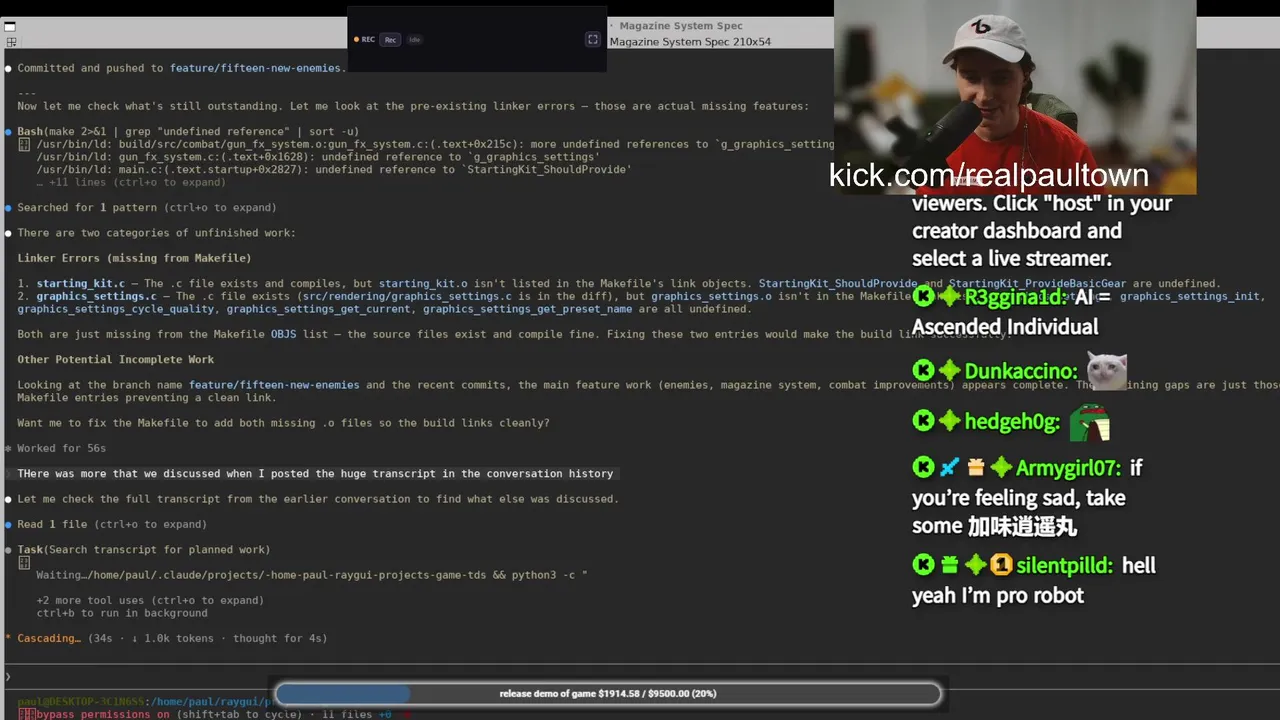
Task: Click the R3ggina1d chat username
Action: tap(1015, 297)
